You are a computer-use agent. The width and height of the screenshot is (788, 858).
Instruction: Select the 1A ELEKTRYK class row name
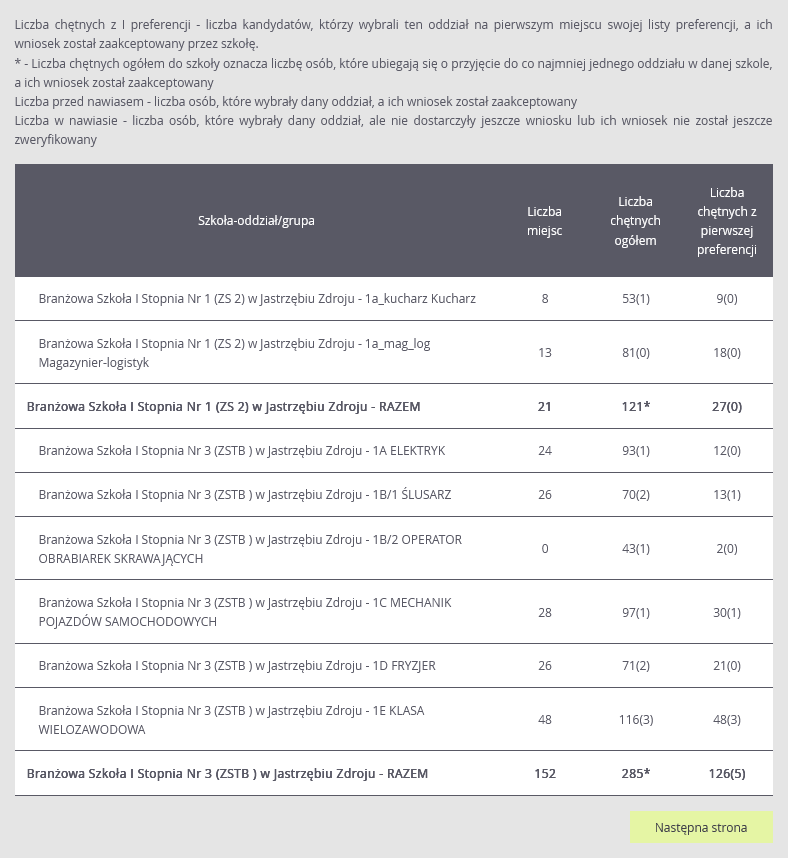point(242,451)
